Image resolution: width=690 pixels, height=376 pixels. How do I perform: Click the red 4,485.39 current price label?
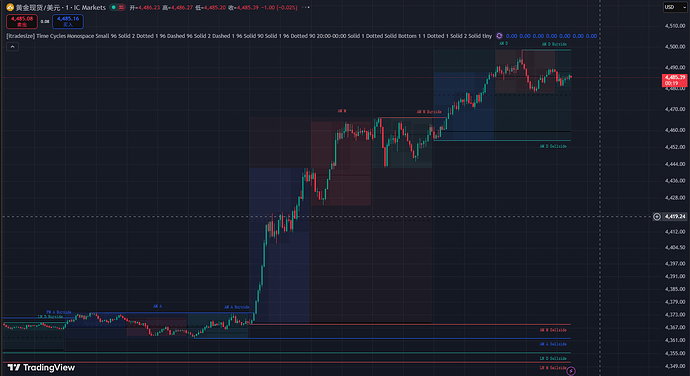pyautogui.click(x=675, y=80)
